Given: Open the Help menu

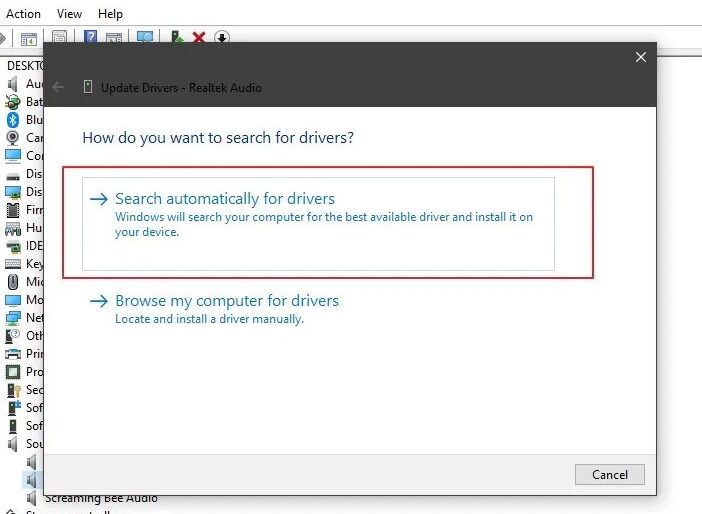Looking at the screenshot, I should pyautogui.click(x=110, y=14).
